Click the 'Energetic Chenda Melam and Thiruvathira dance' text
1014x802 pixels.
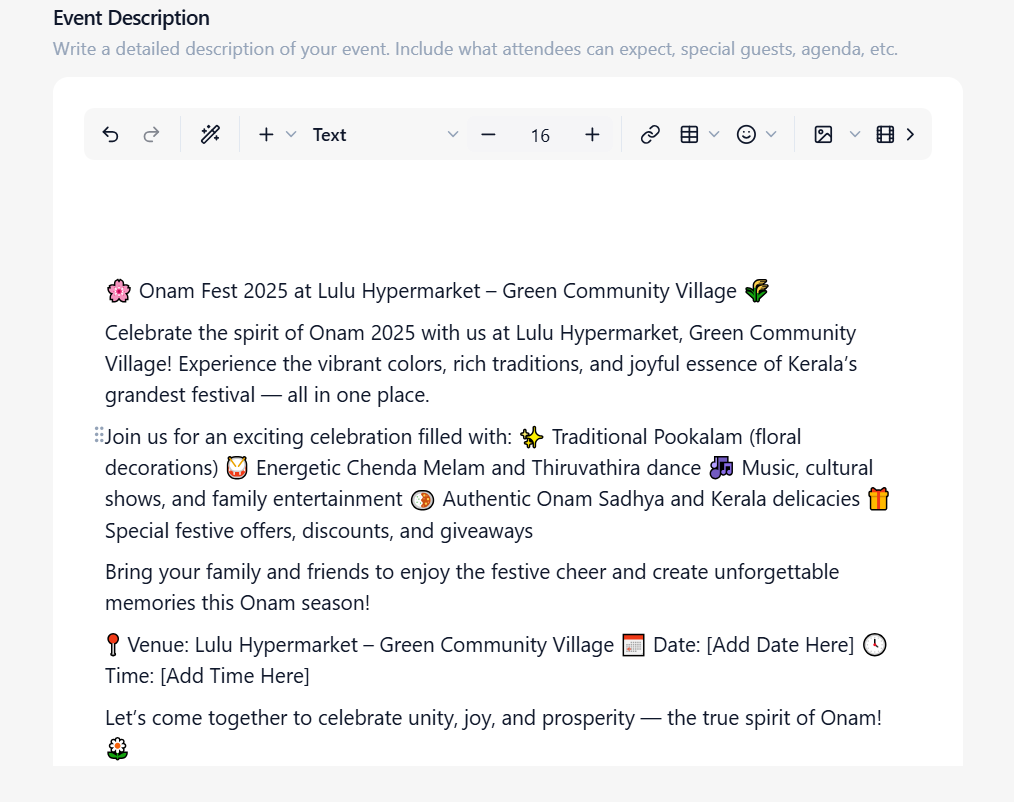(479, 468)
